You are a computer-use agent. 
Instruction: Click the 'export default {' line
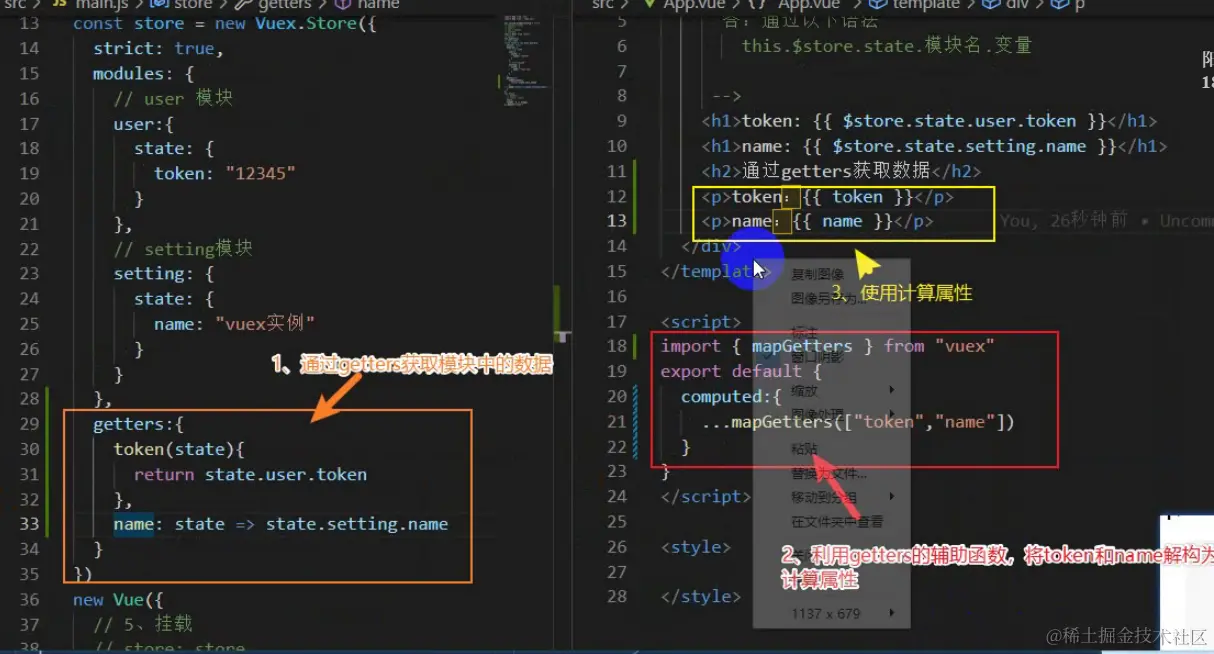click(741, 371)
